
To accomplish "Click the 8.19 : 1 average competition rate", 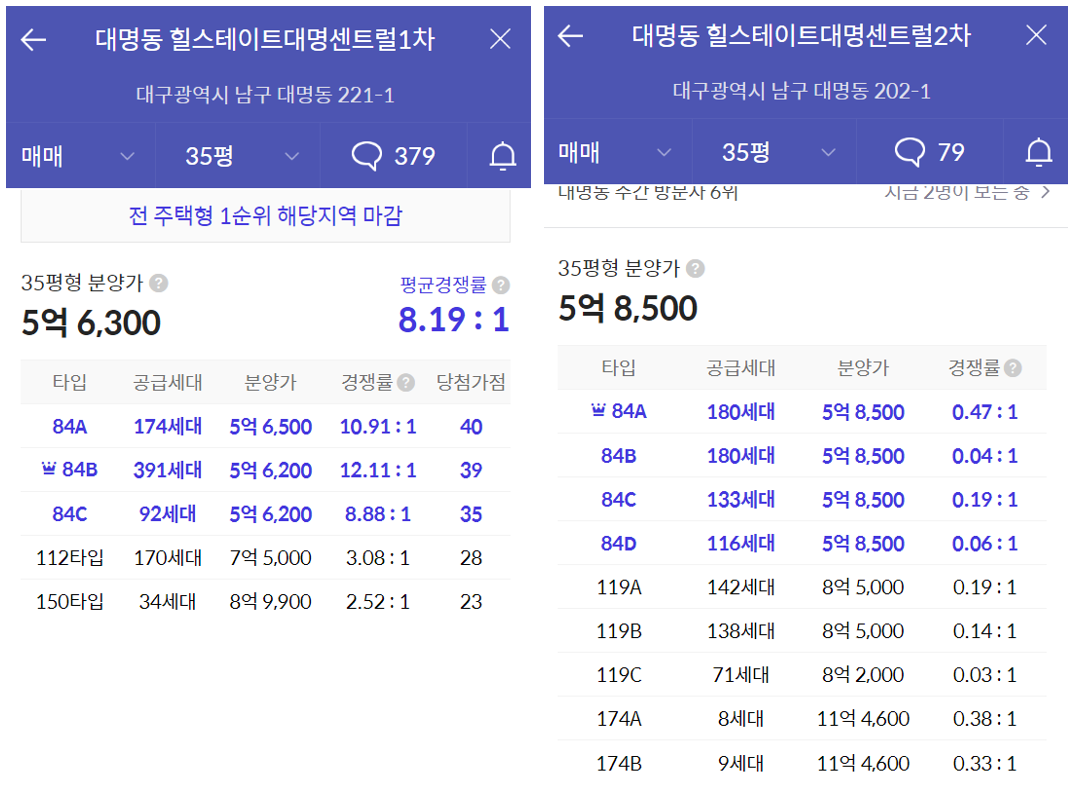I will click(x=454, y=320).
